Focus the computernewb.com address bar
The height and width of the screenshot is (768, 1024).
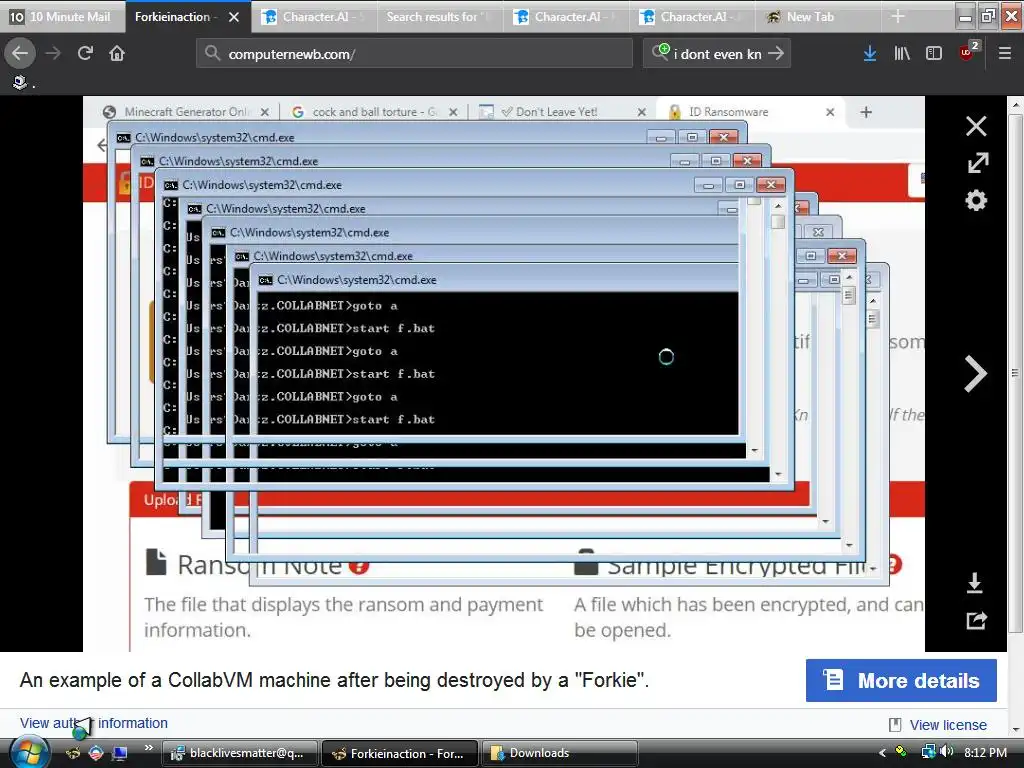tap(414, 54)
